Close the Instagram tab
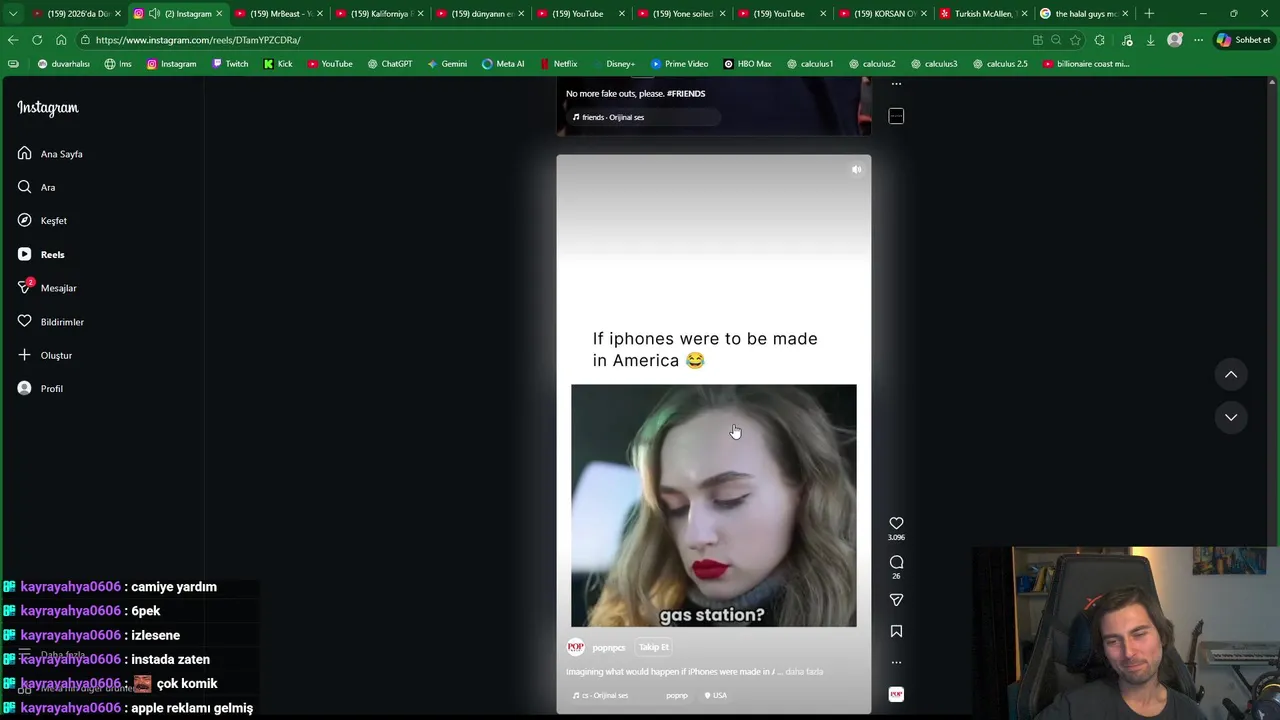 click(219, 14)
